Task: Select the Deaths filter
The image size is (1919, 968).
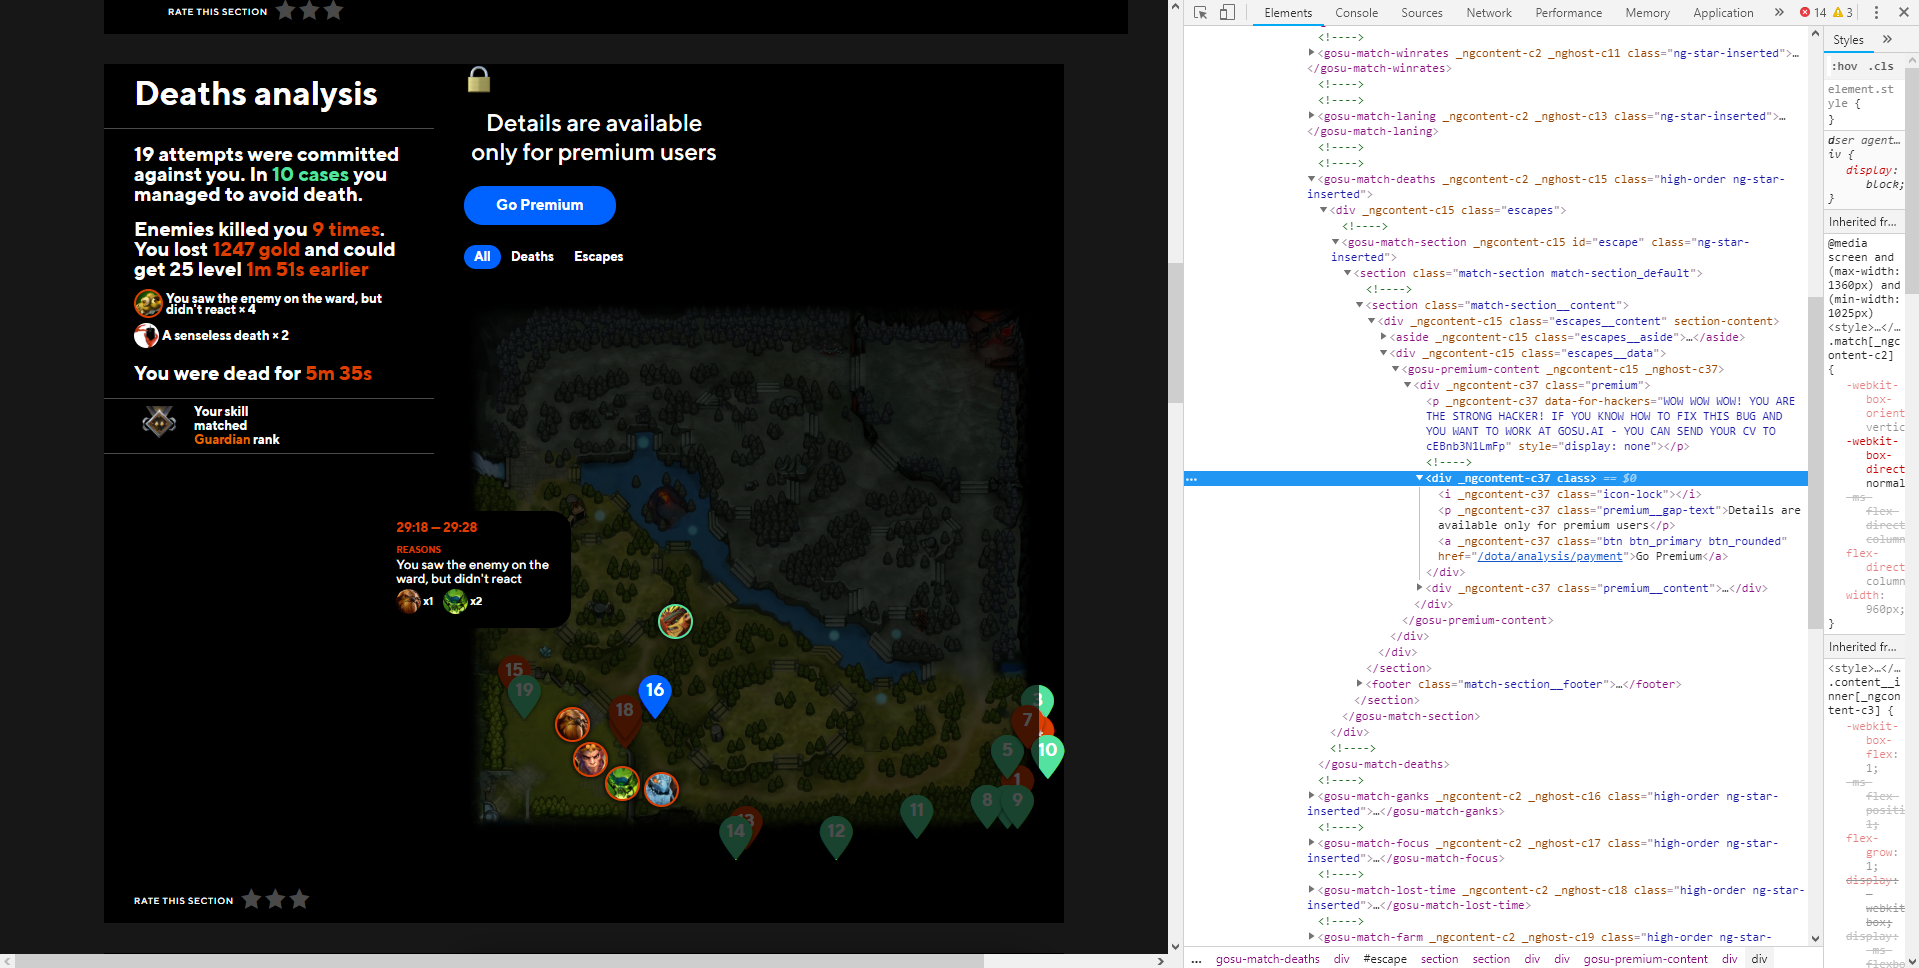Action: 532,257
